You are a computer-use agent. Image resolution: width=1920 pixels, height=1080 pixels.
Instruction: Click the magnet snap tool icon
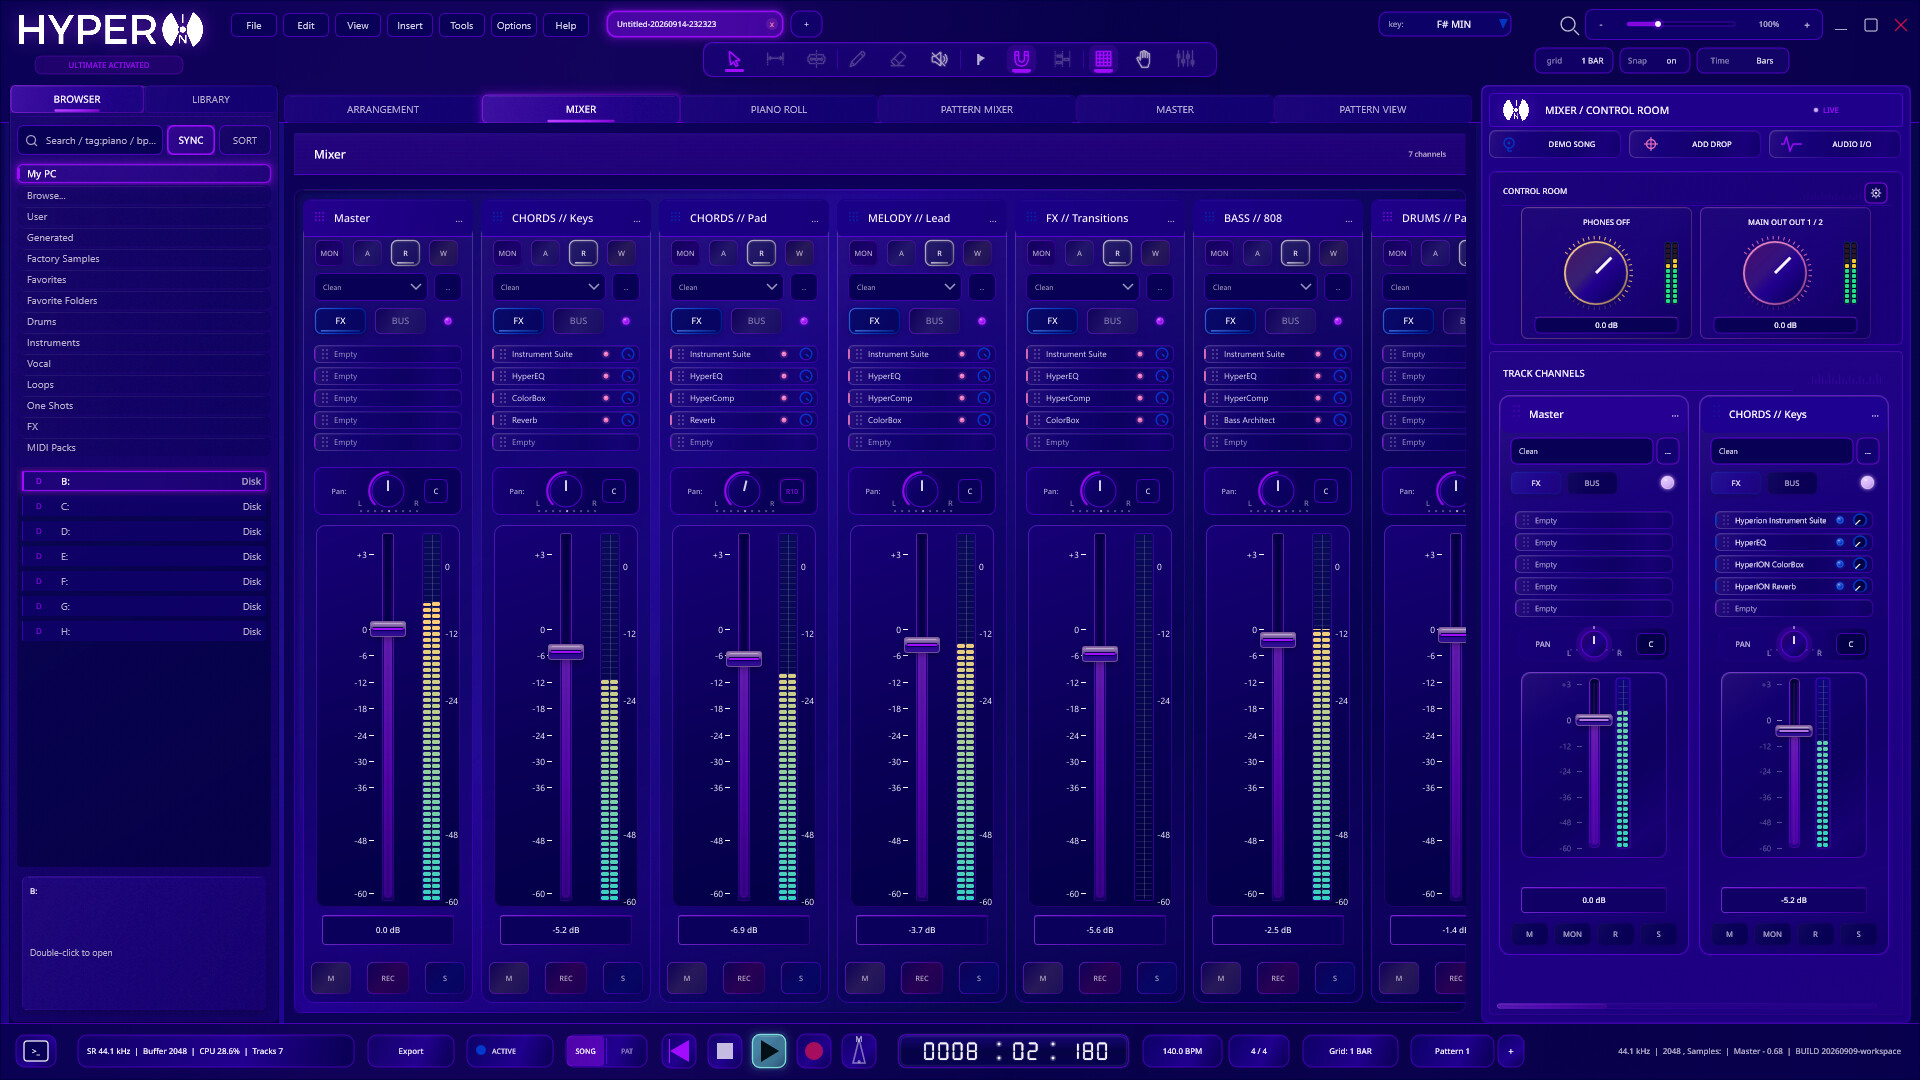1021,60
